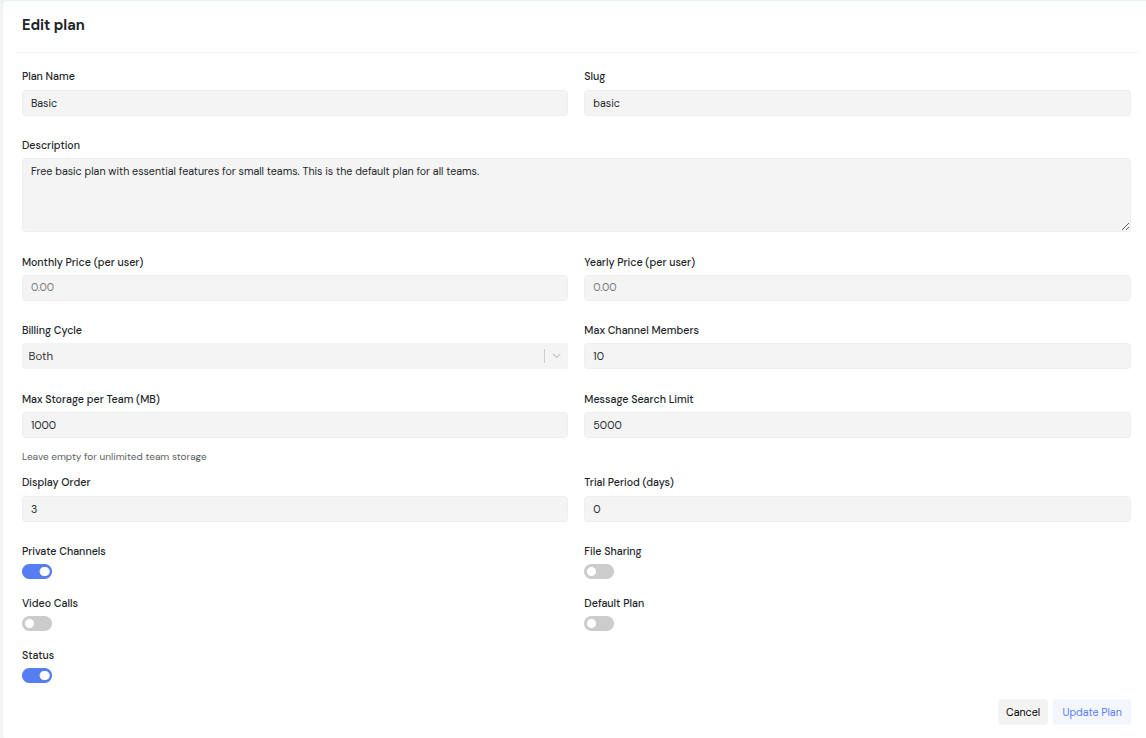Click the Update Plan button
This screenshot has width=1146, height=738.
(x=1091, y=711)
